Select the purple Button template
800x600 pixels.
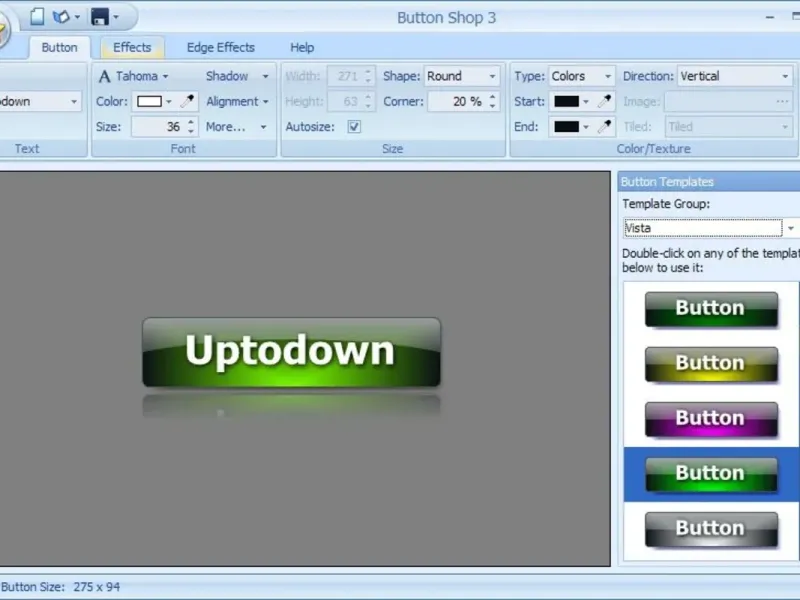(x=711, y=419)
